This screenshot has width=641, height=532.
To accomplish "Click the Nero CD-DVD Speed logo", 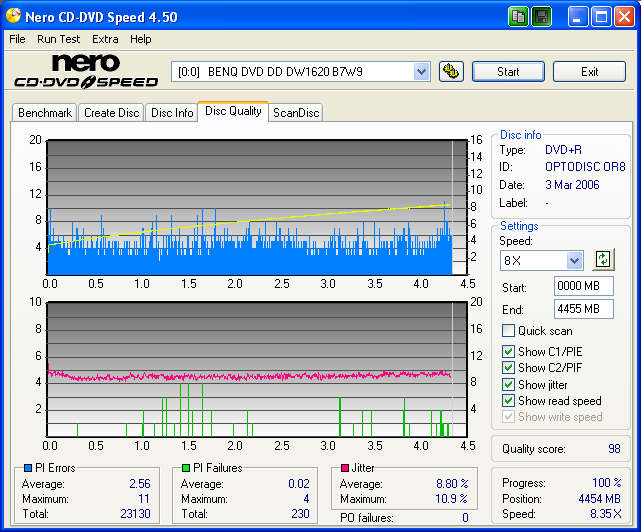I will pos(86,72).
